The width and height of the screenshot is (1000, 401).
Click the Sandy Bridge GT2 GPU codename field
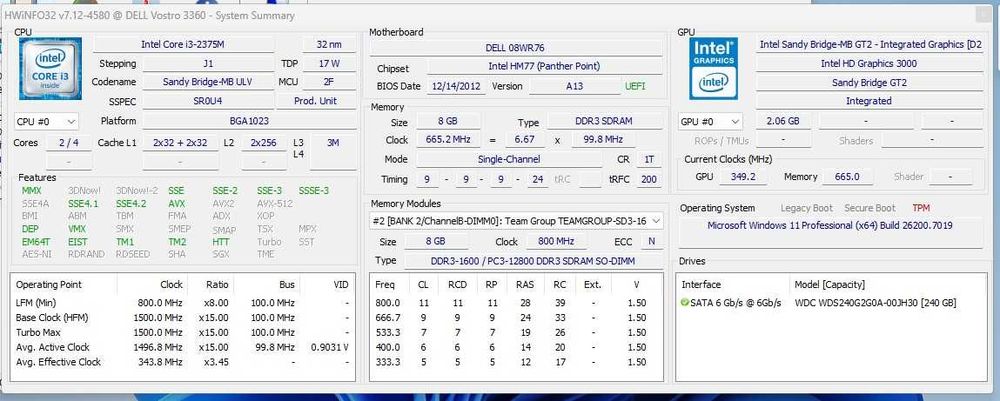click(869, 82)
